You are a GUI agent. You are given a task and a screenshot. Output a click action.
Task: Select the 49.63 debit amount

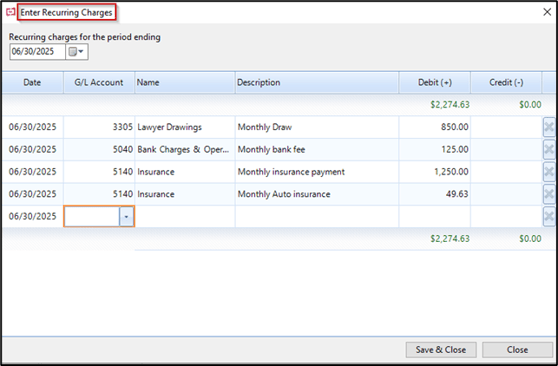(x=435, y=194)
